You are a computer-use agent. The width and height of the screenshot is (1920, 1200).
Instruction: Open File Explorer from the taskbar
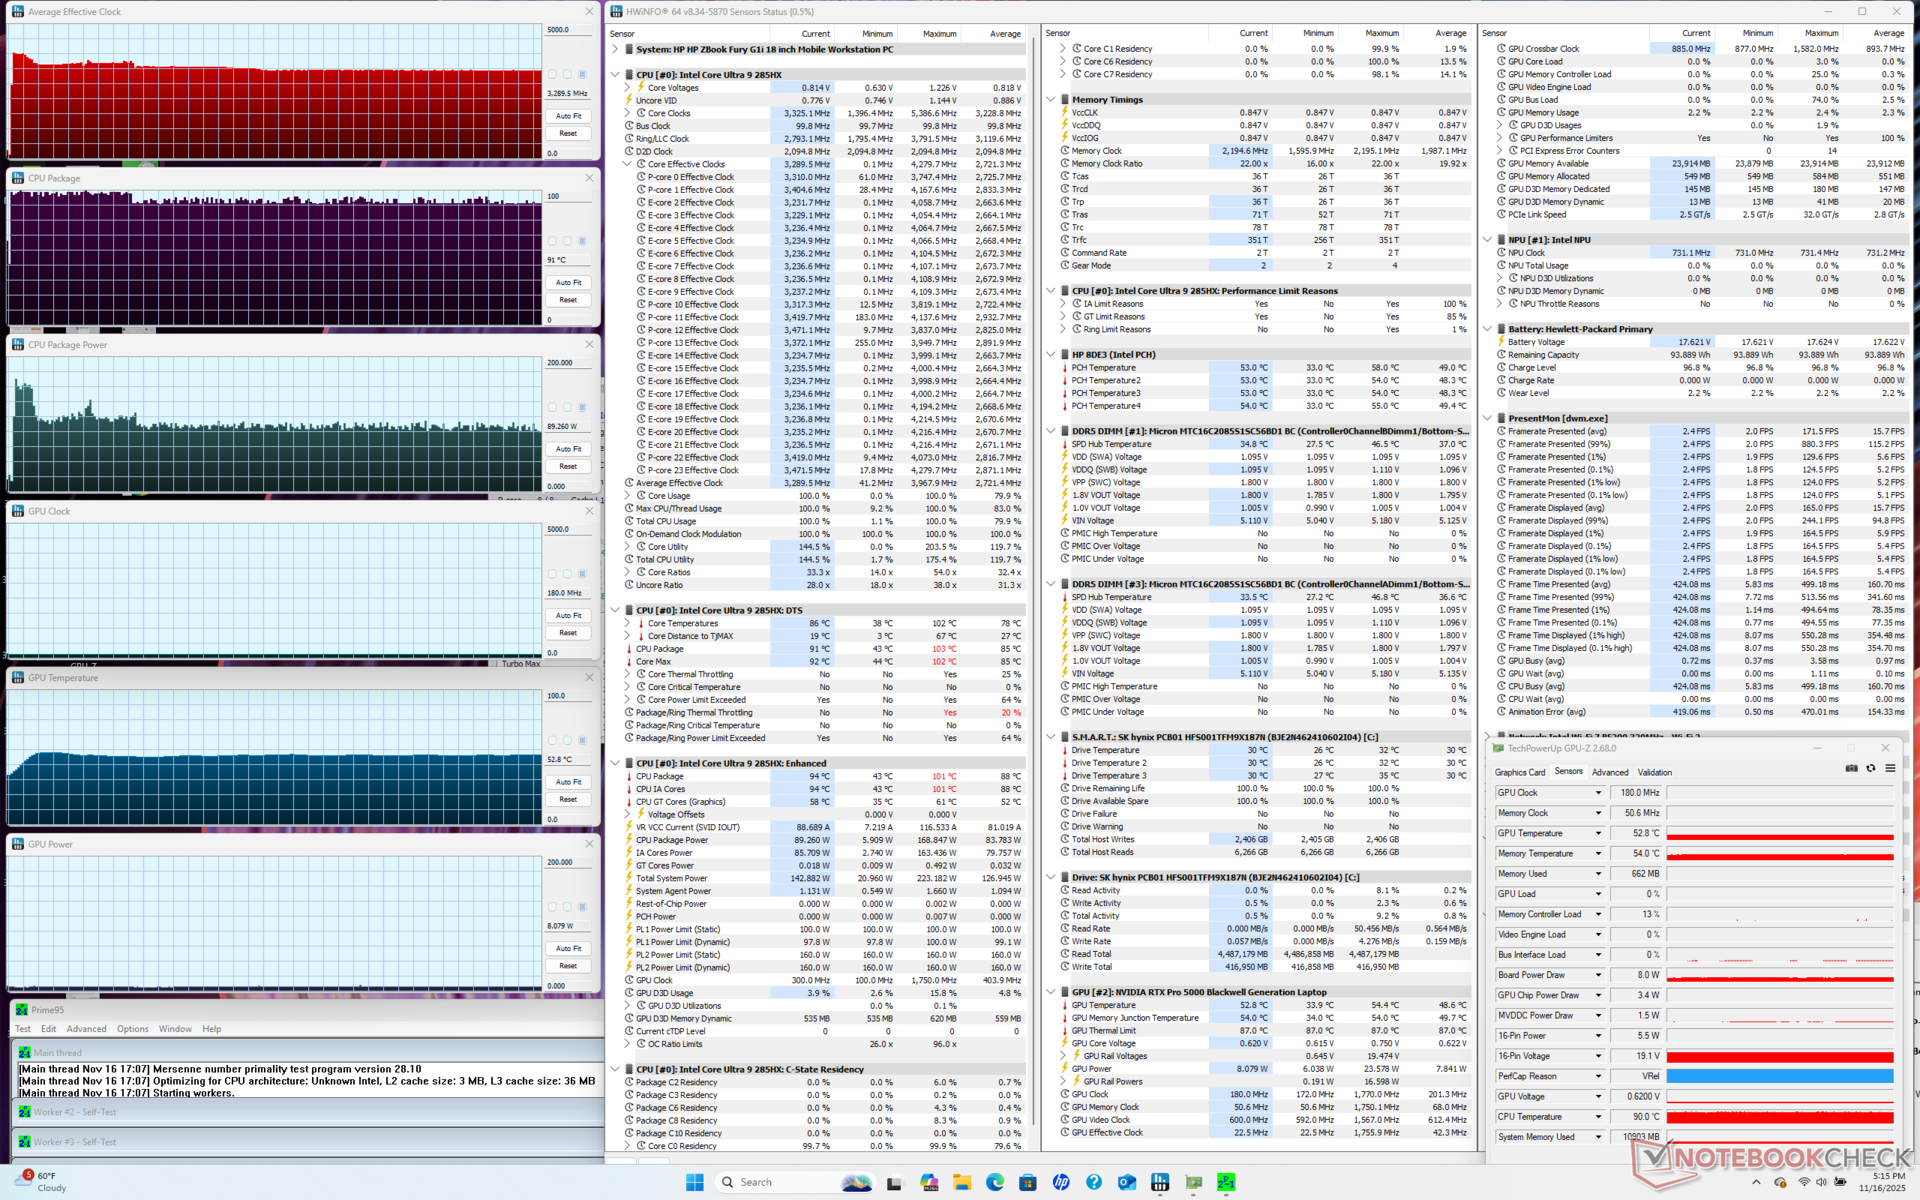pos(961,1182)
